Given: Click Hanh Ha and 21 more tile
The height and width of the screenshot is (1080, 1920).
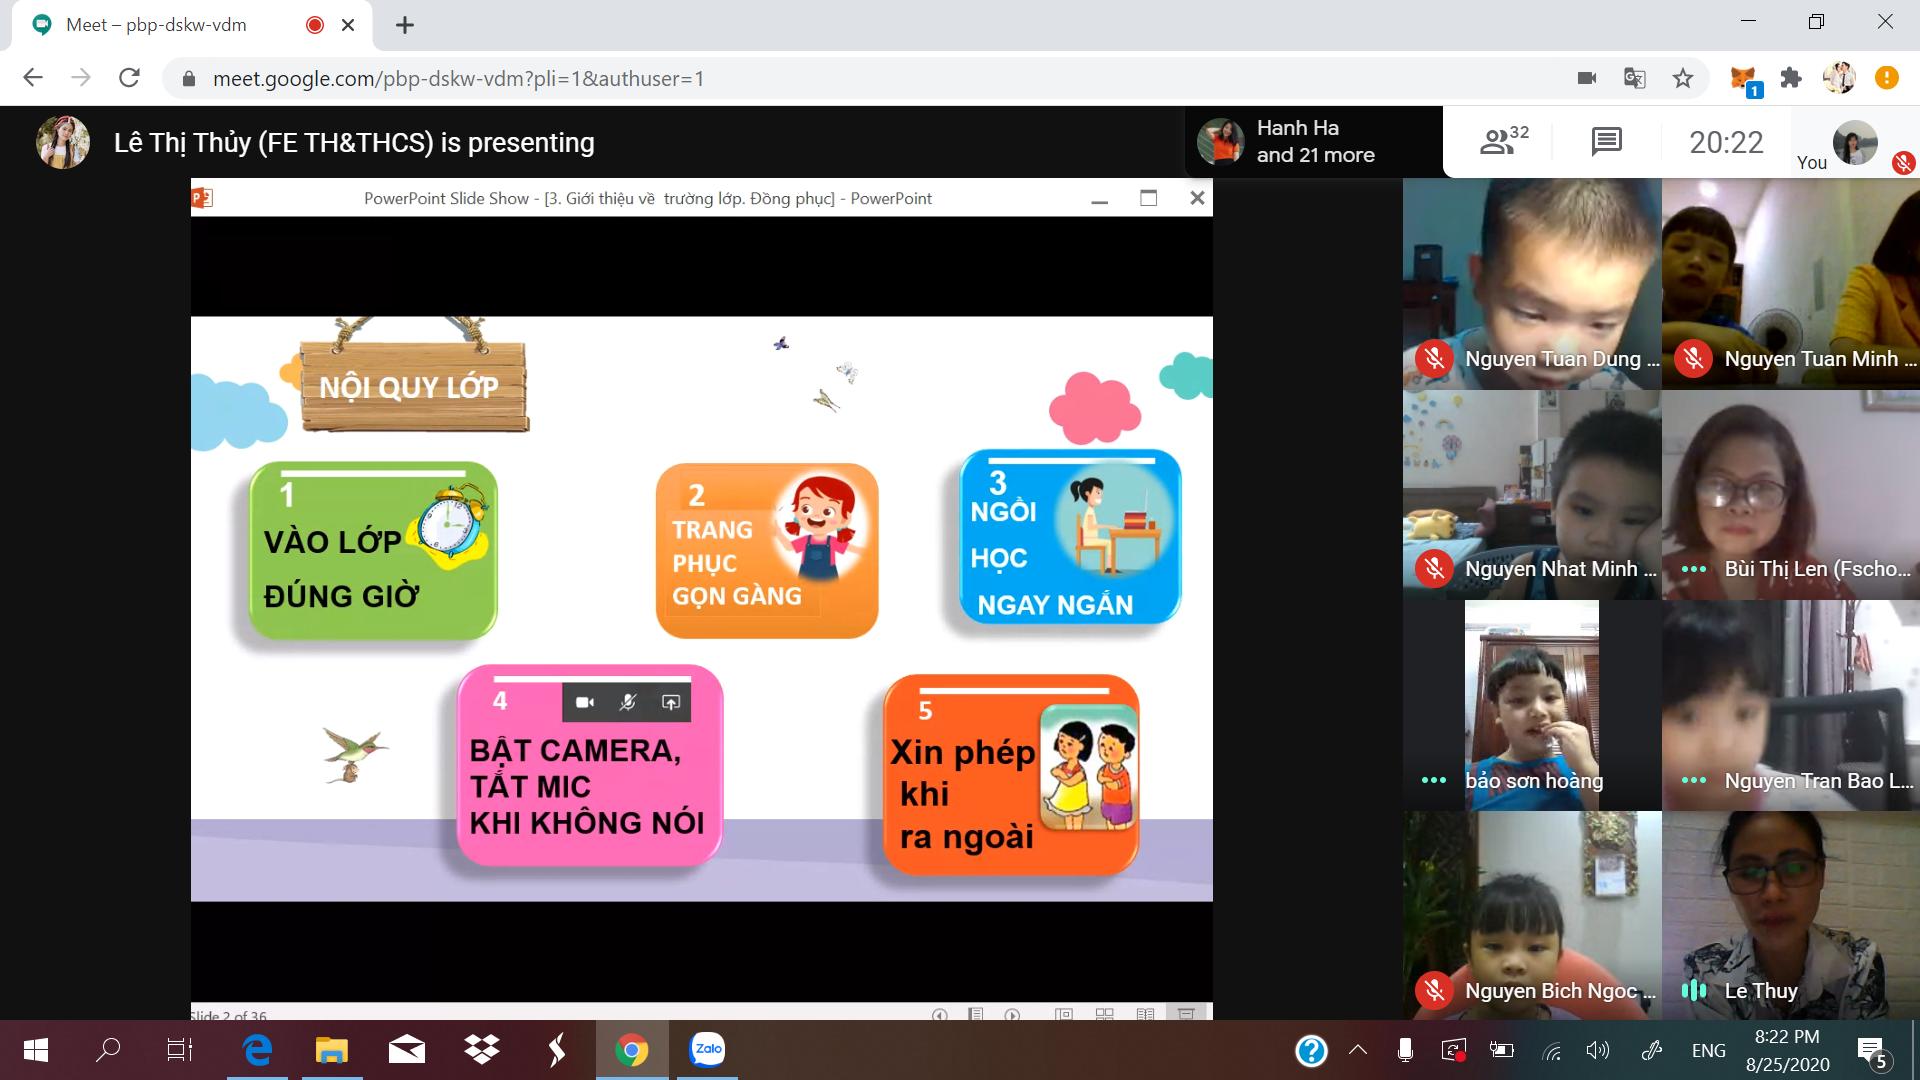Looking at the screenshot, I should [x=1315, y=142].
